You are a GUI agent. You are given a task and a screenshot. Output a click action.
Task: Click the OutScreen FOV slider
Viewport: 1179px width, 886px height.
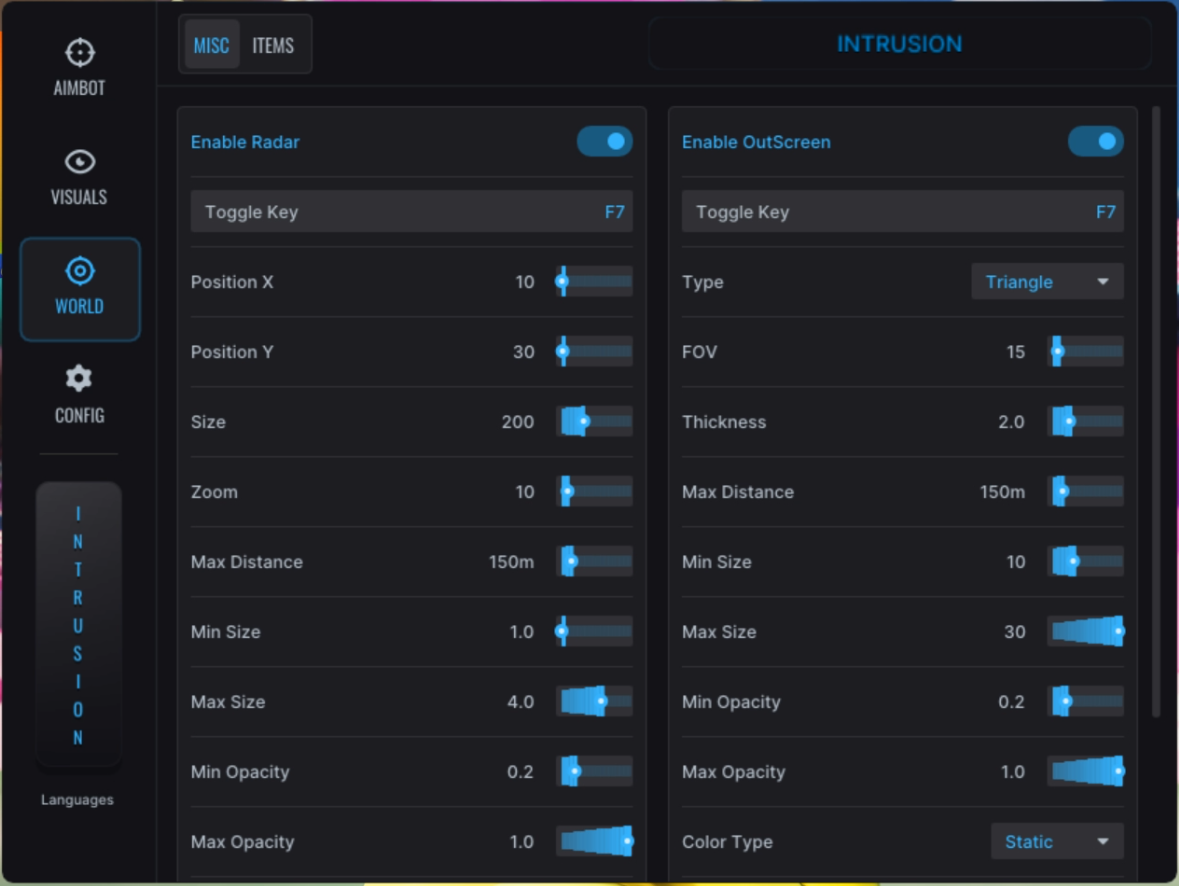[1085, 352]
